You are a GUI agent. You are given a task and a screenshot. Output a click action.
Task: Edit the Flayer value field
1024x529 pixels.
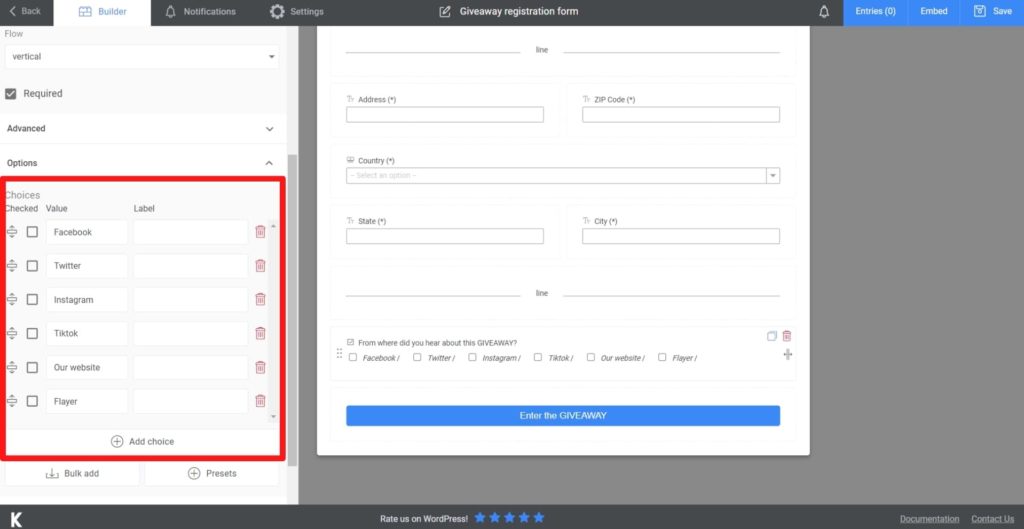(87, 401)
